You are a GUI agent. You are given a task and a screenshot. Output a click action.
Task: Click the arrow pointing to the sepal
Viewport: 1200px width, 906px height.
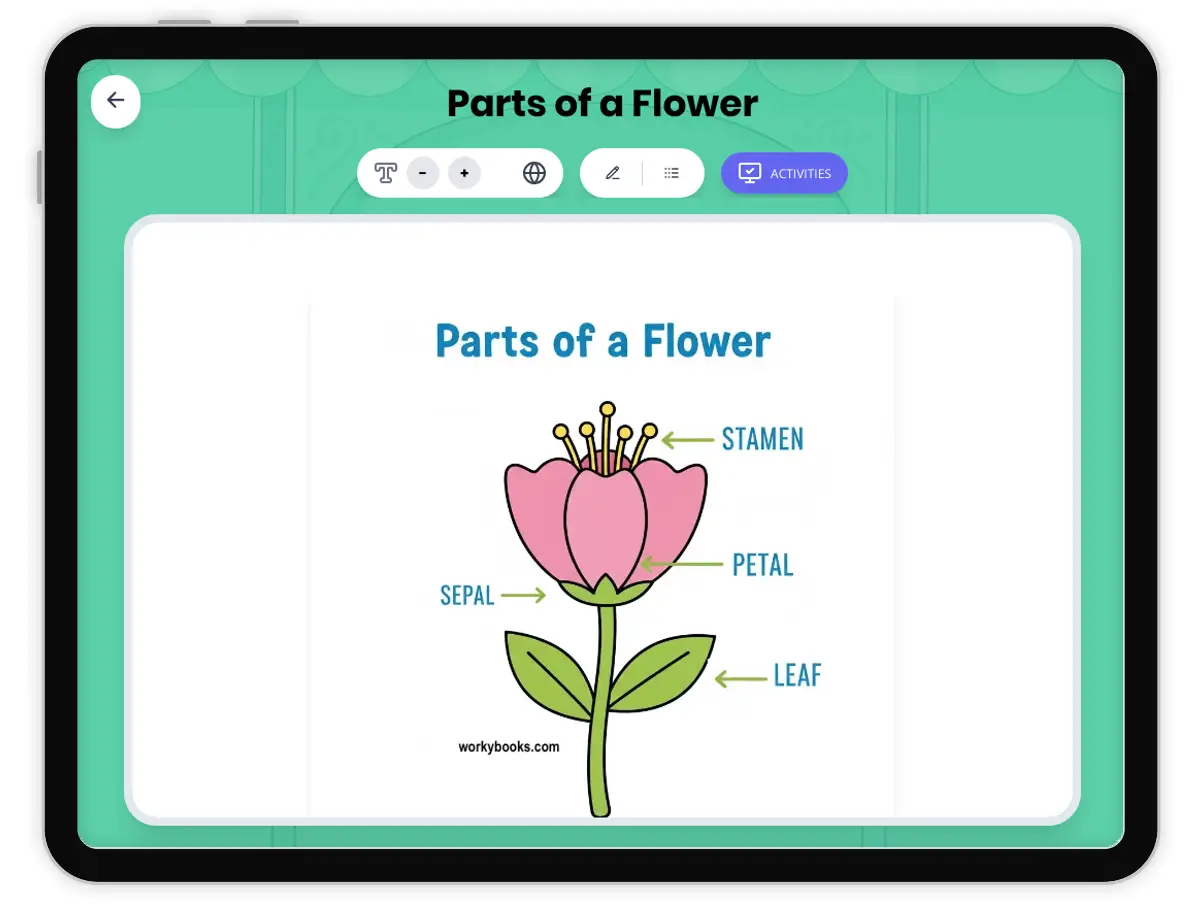522,596
